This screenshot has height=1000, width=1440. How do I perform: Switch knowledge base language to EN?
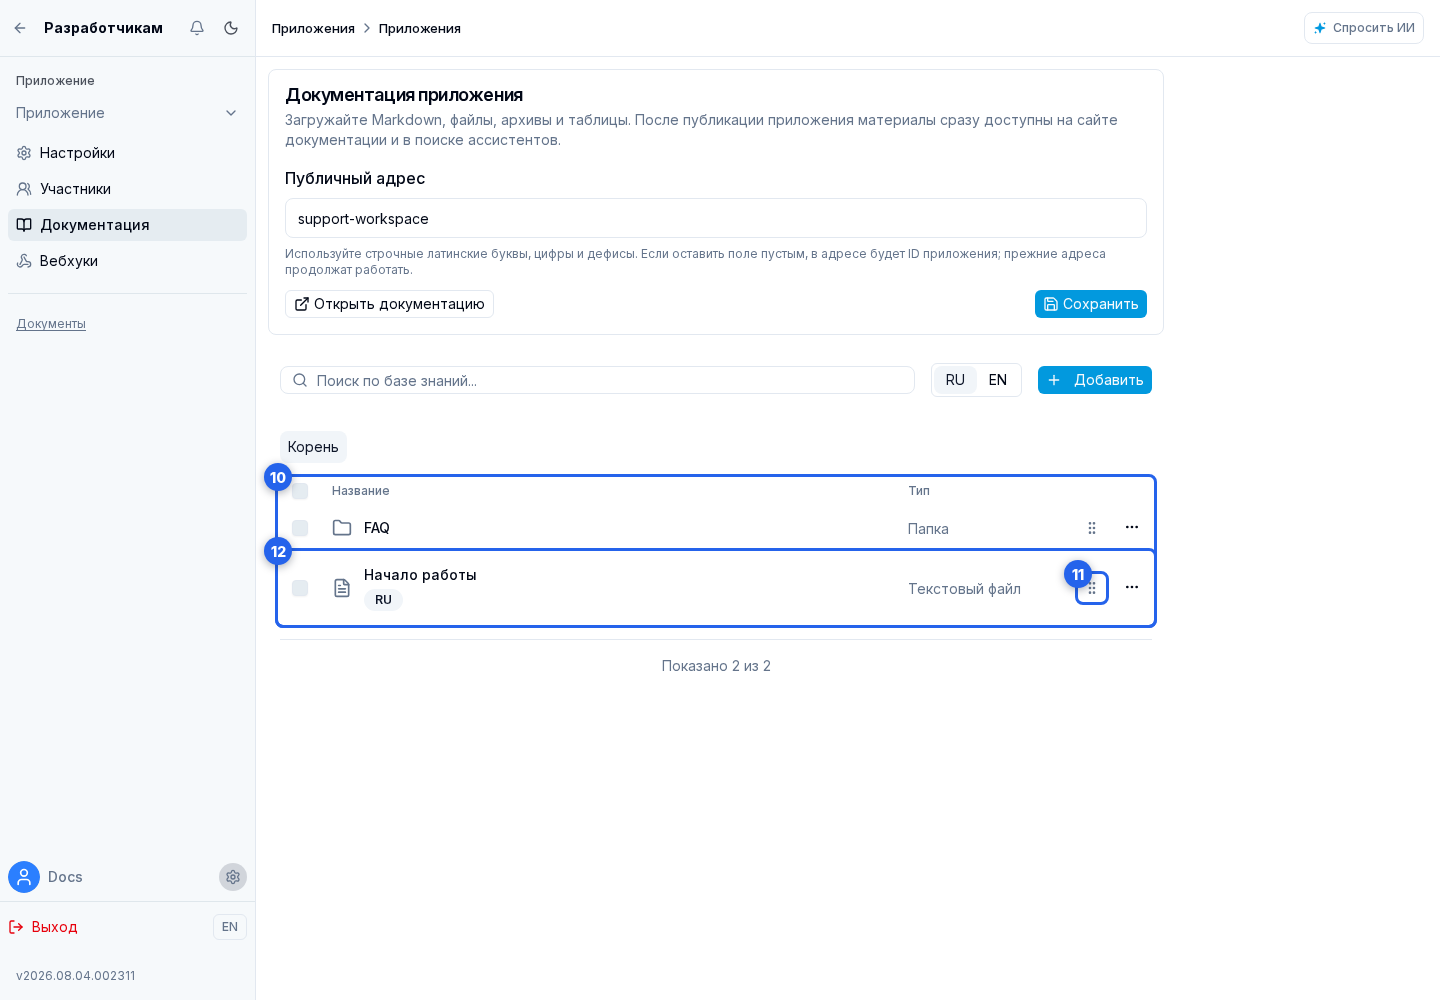[x=998, y=380]
